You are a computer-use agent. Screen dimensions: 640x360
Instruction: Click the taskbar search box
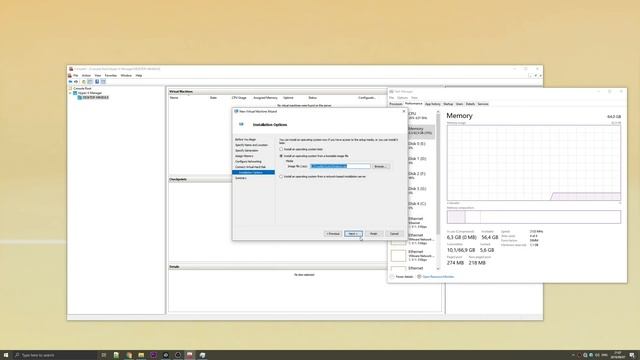click(55, 355)
